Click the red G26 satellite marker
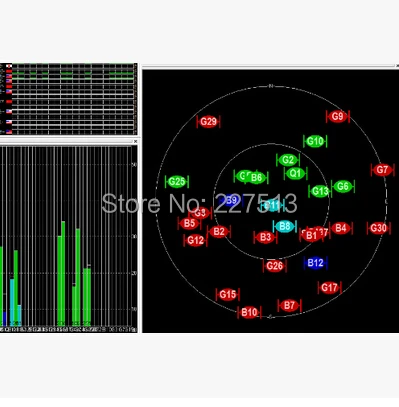Image resolution: width=399 pixels, height=407 pixels. pyautogui.click(x=275, y=266)
